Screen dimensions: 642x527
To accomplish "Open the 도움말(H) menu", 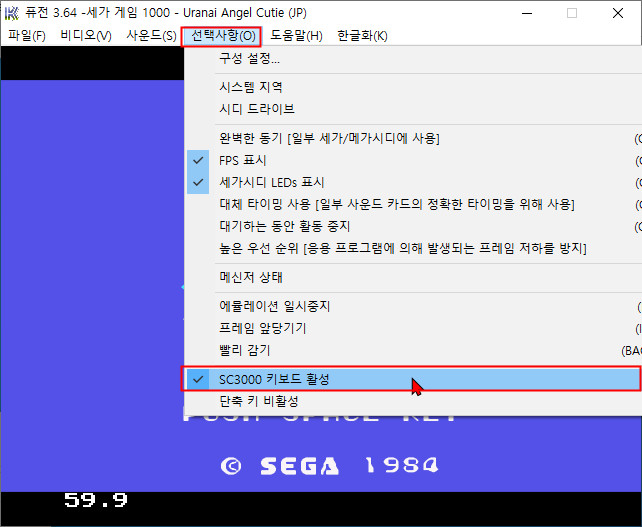I will click(296, 36).
